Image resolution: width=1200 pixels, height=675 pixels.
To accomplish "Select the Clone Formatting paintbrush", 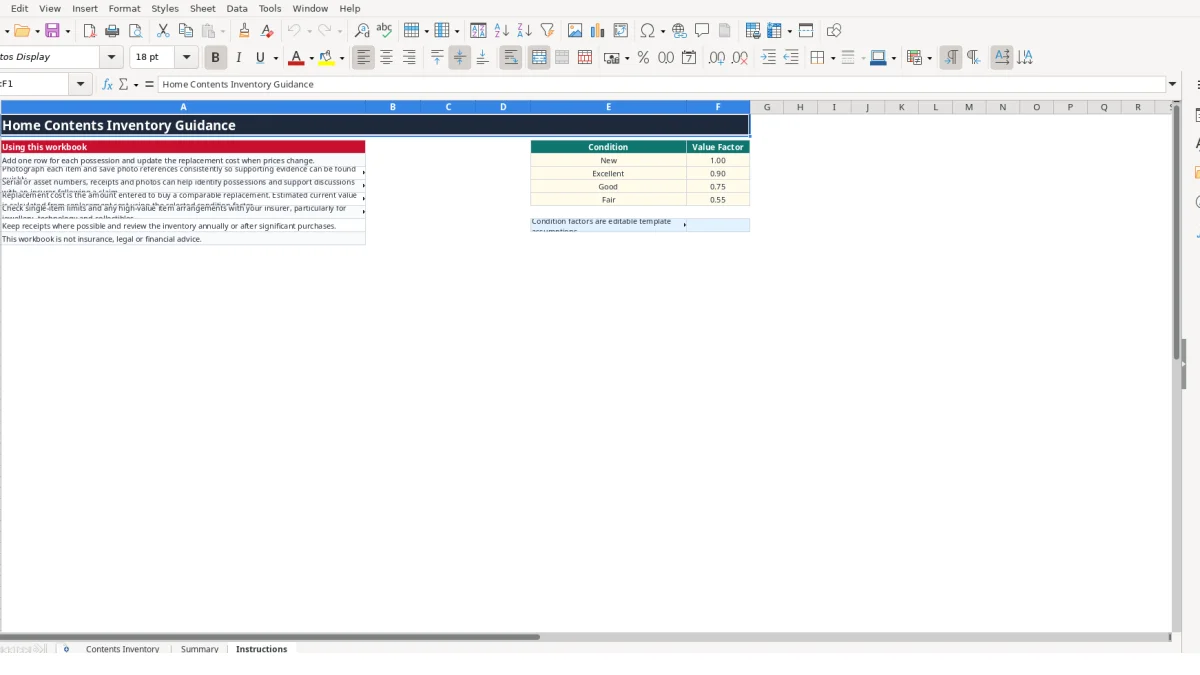I will (244, 31).
